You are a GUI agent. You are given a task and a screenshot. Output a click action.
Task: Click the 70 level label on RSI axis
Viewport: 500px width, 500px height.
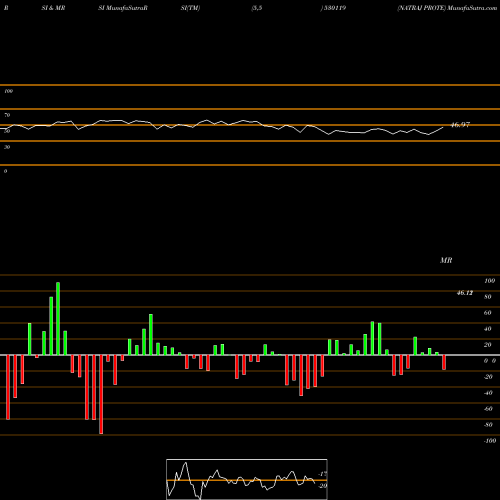tap(7, 115)
